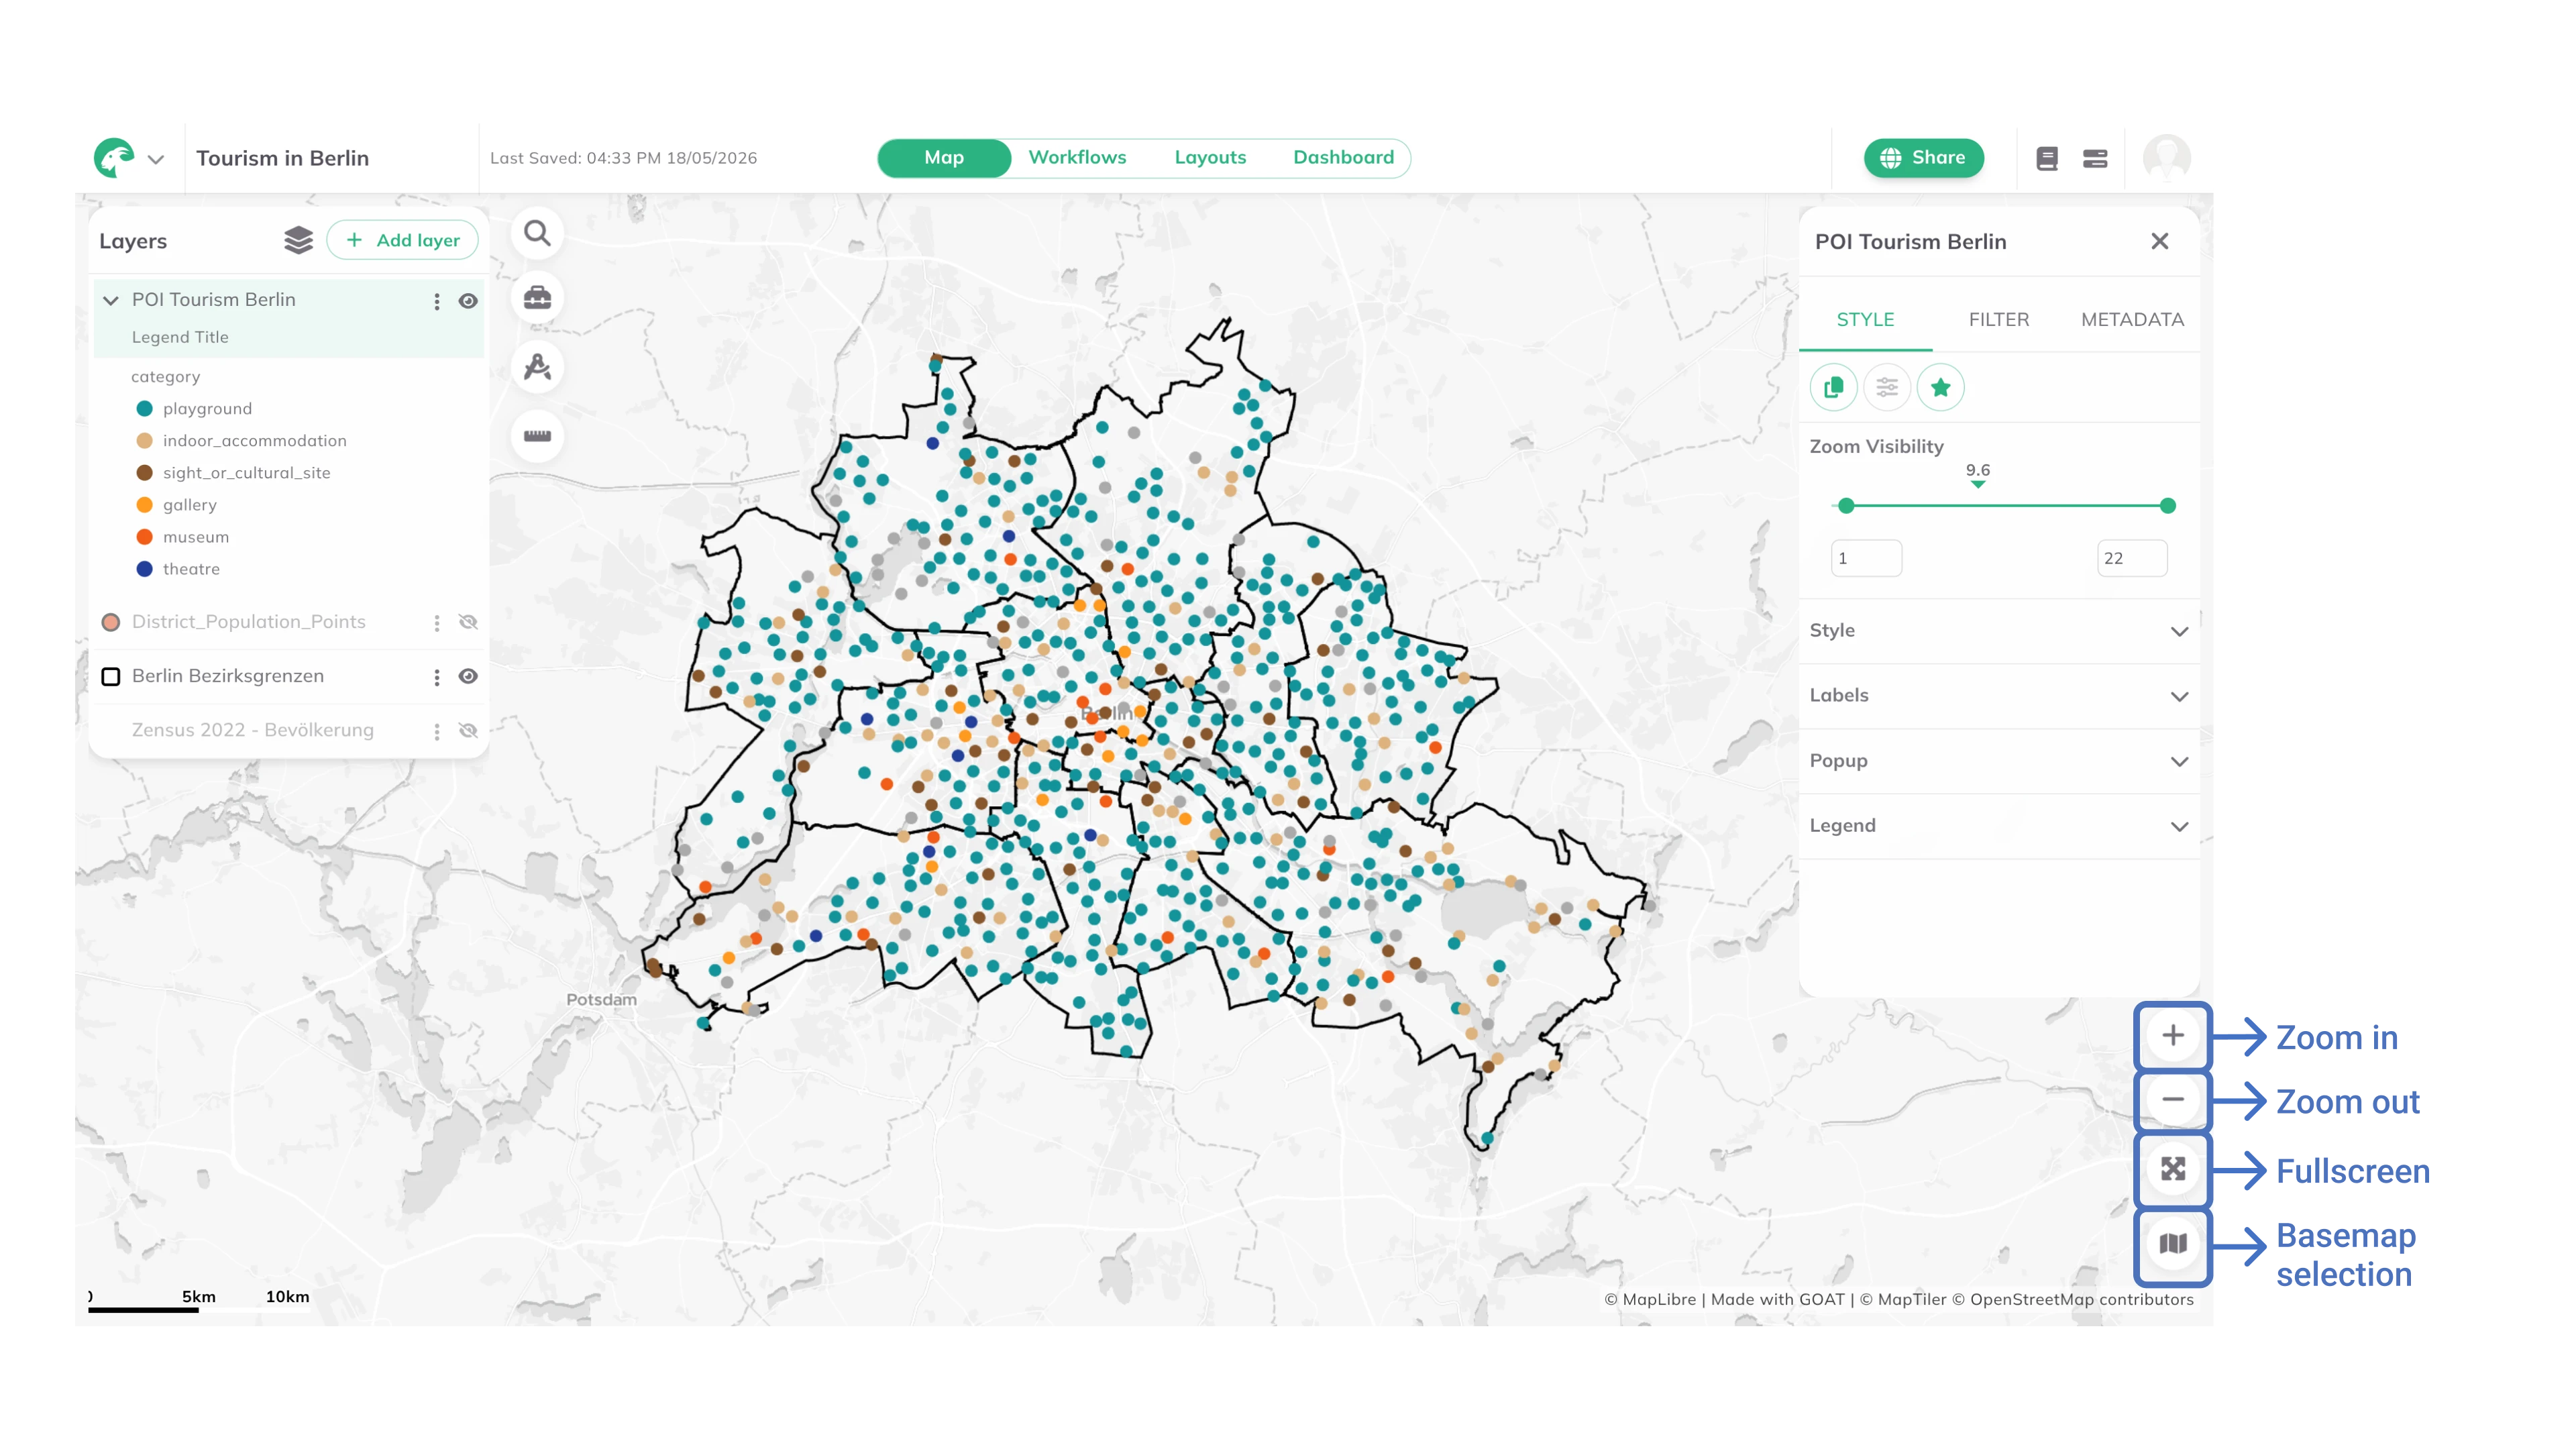2576x1449 pixels.
Task: Switch to the Workflows view
Action: point(1077,158)
